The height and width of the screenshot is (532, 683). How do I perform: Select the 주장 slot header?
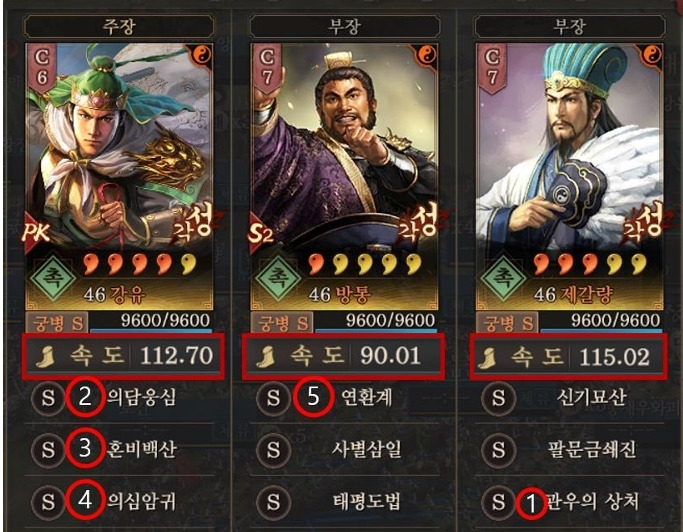pyautogui.click(x=119, y=27)
